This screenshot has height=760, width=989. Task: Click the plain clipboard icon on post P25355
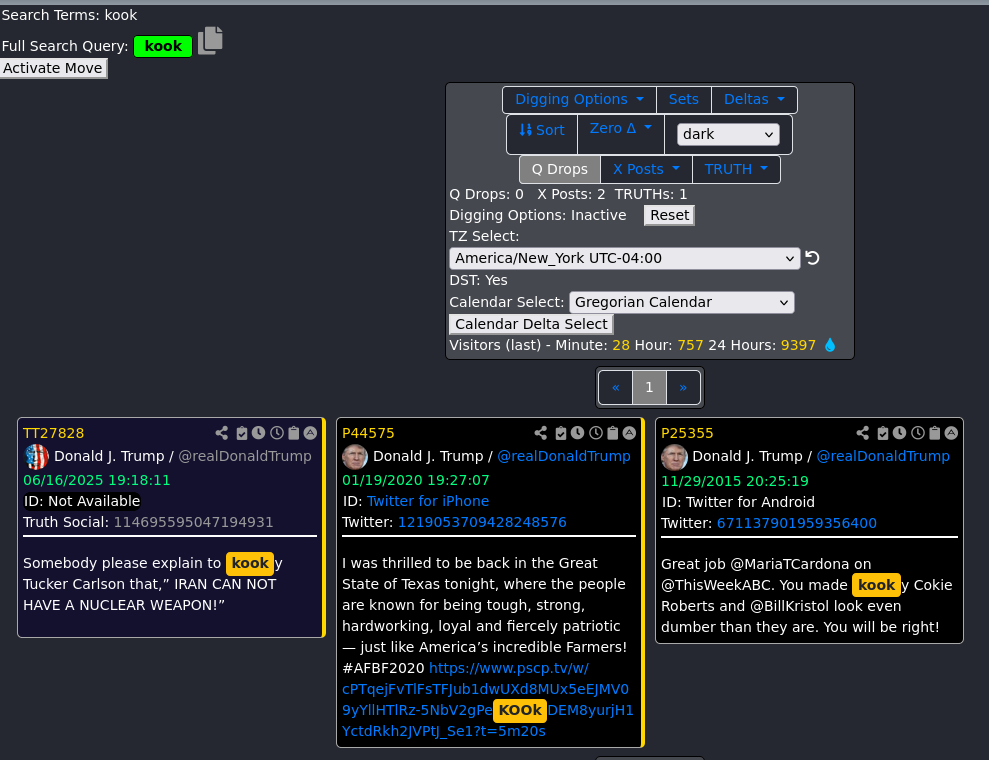coord(935,433)
